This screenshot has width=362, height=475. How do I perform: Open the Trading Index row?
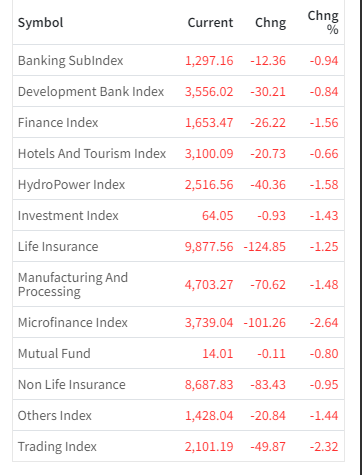pos(178,446)
